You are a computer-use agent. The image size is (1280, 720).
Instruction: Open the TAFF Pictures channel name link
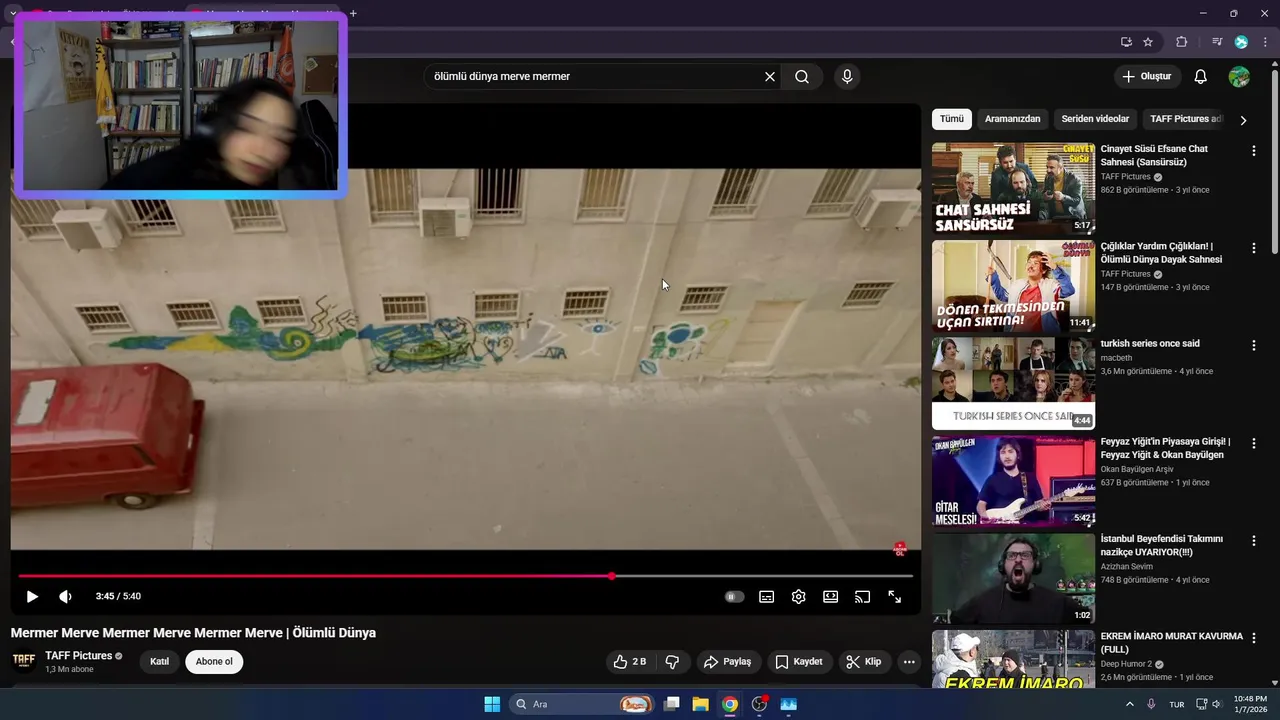pyautogui.click(x=79, y=656)
